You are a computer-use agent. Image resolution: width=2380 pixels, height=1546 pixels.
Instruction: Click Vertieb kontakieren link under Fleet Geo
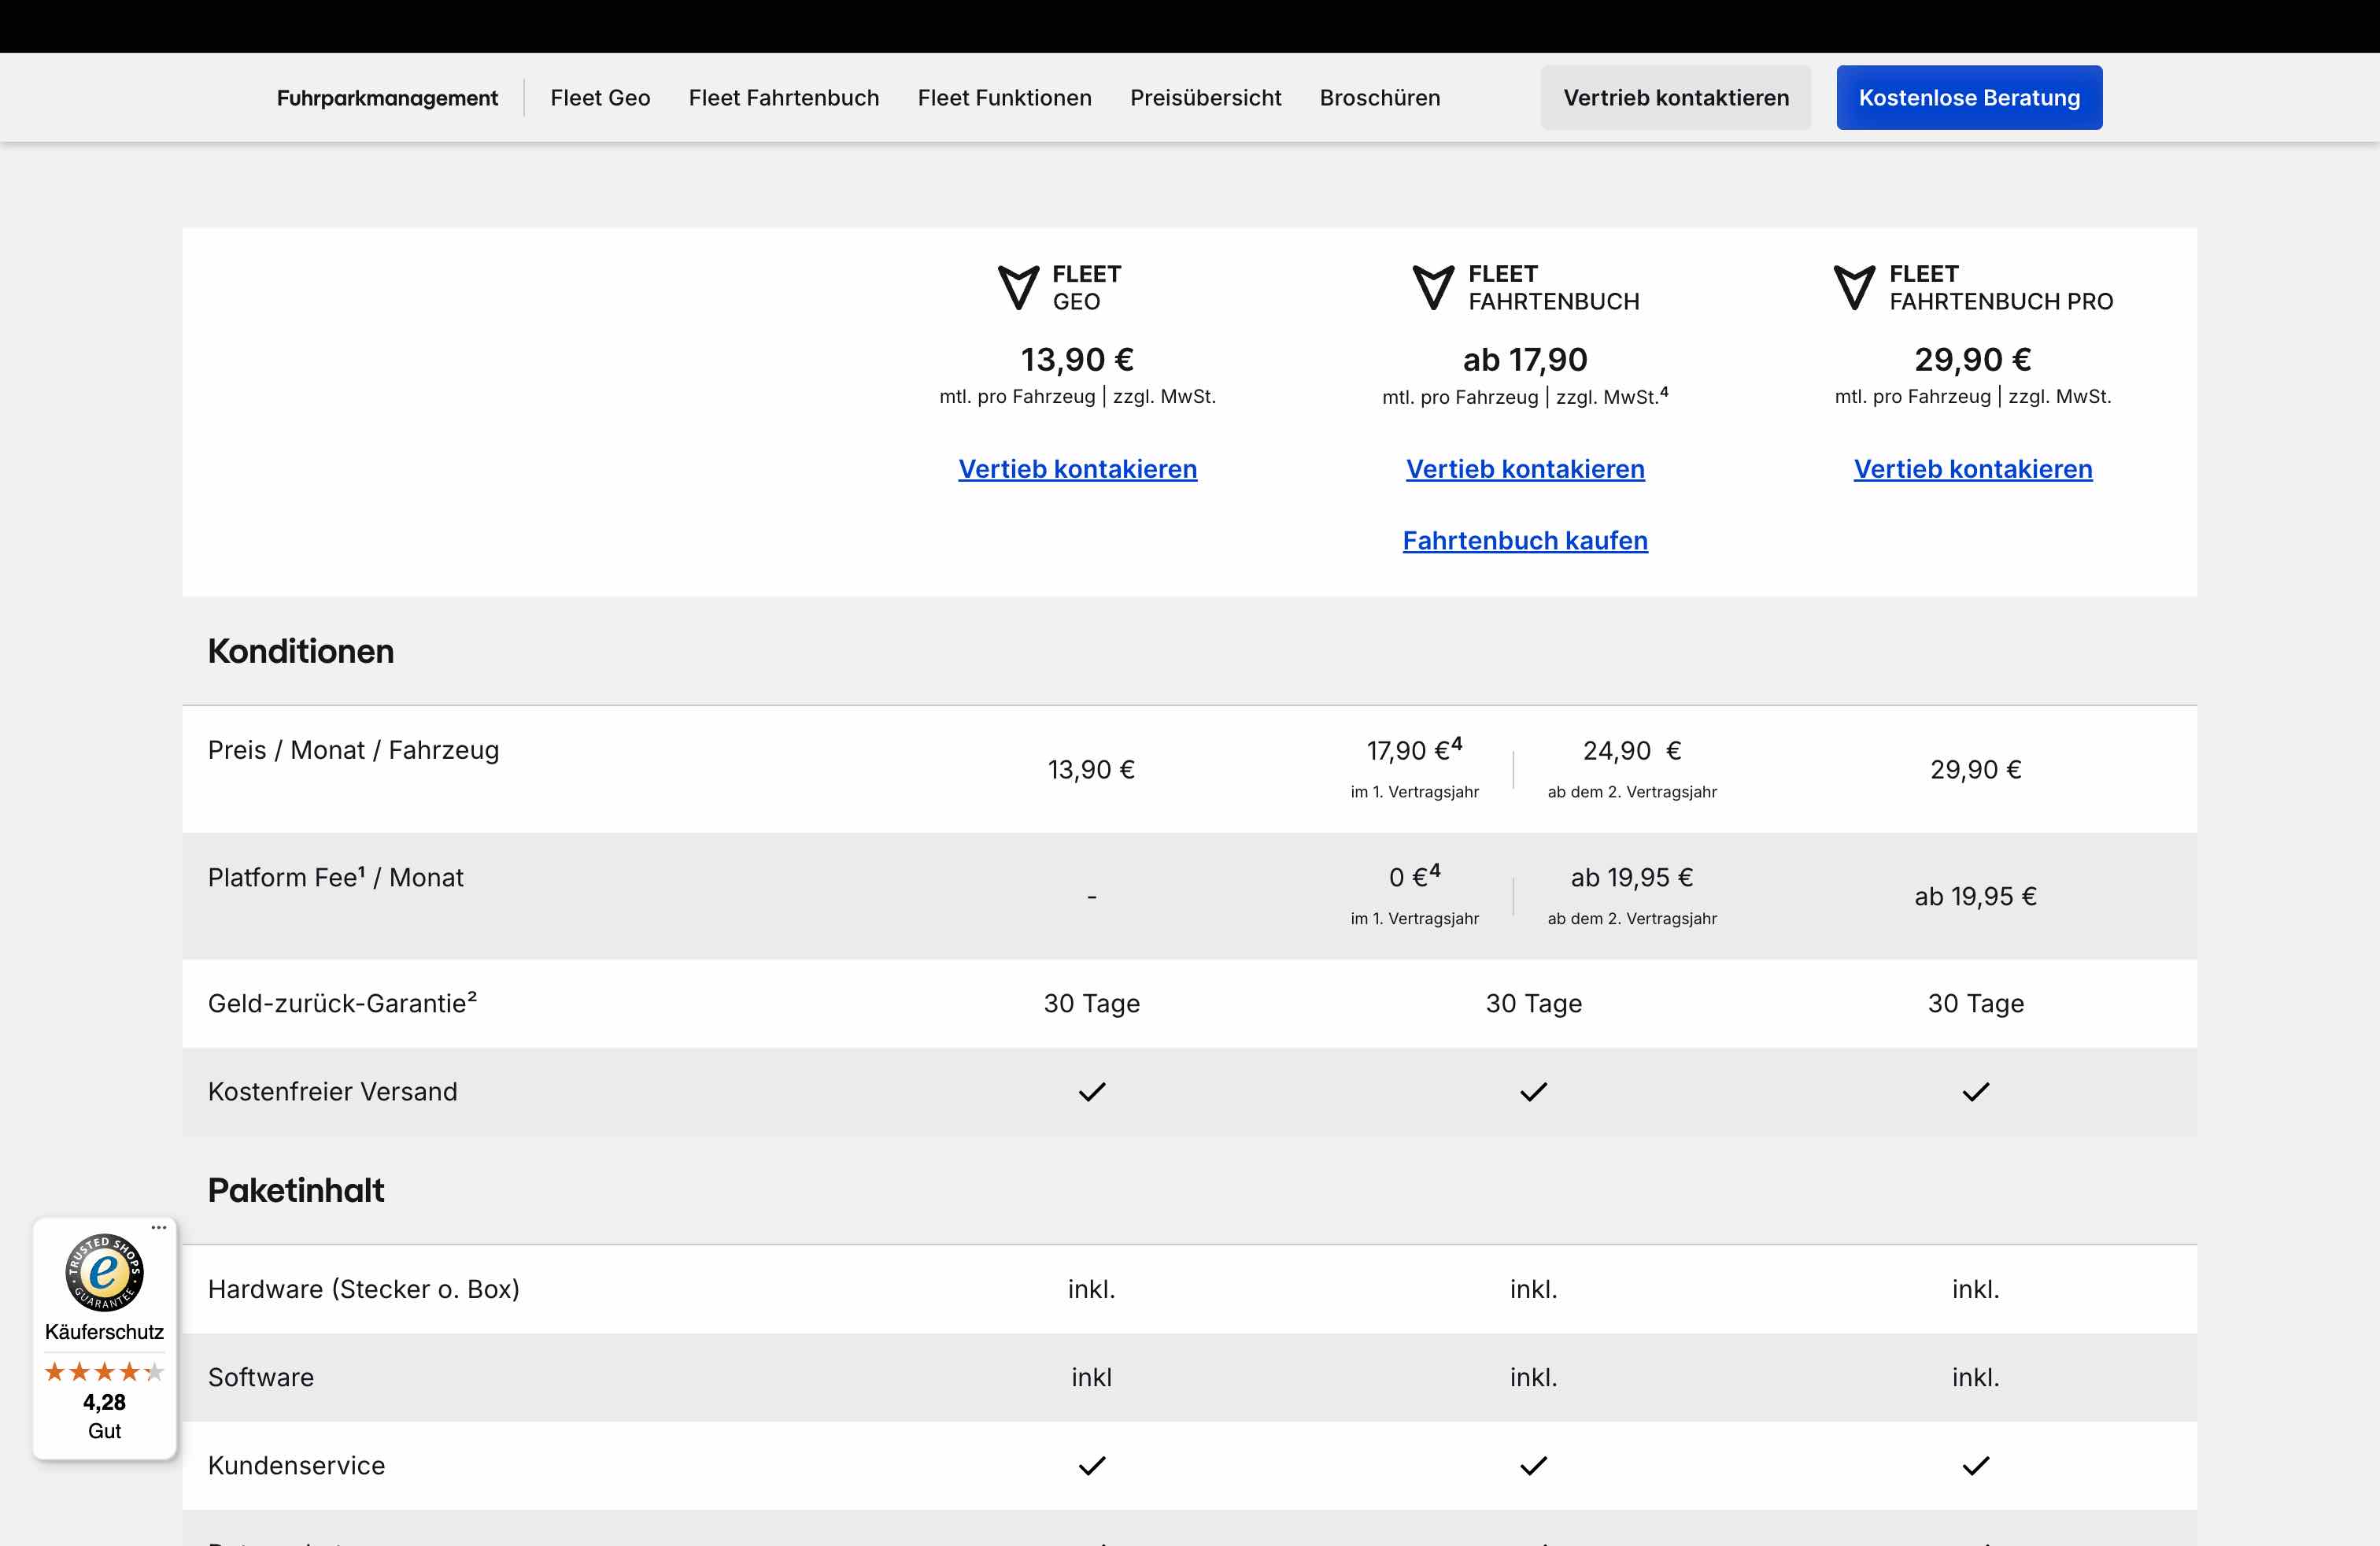[x=1077, y=469]
